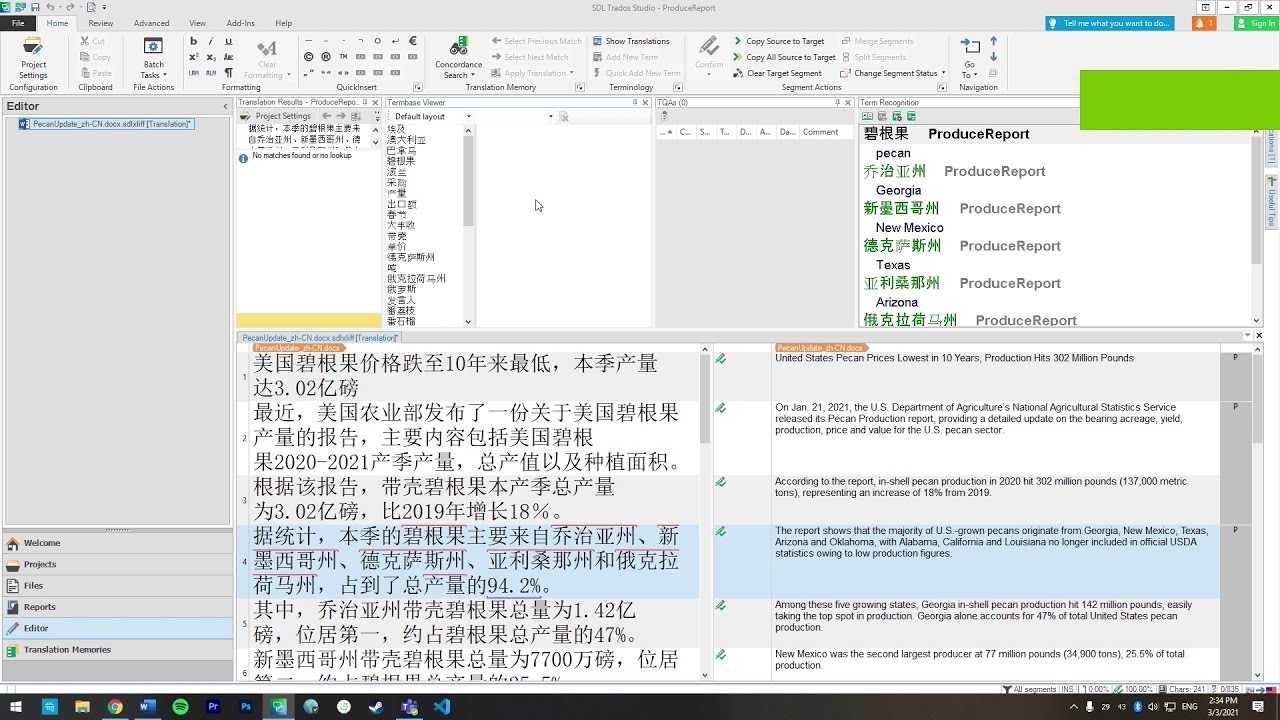Open the File menu
The image size is (1280, 720).
point(18,23)
